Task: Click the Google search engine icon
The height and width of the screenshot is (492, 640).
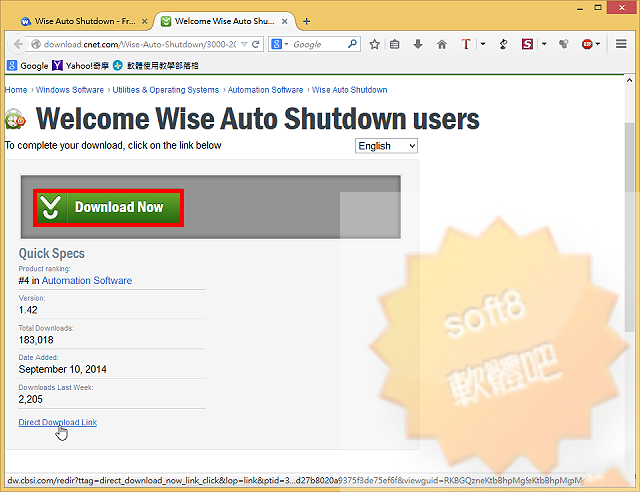Action: coord(276,44)
